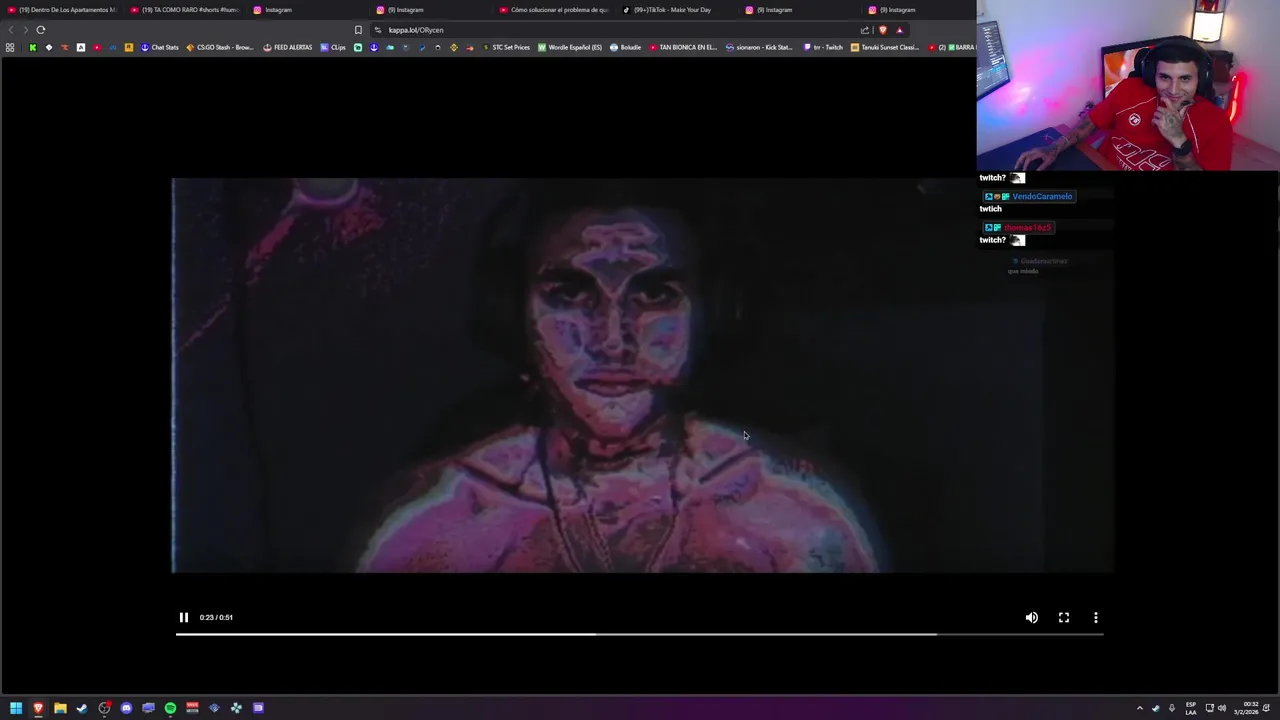Screen dimensions: 1280x720
Task: Open the 'TAN BIONICA EN EL...' bookmark
Action: click(683, 47)
